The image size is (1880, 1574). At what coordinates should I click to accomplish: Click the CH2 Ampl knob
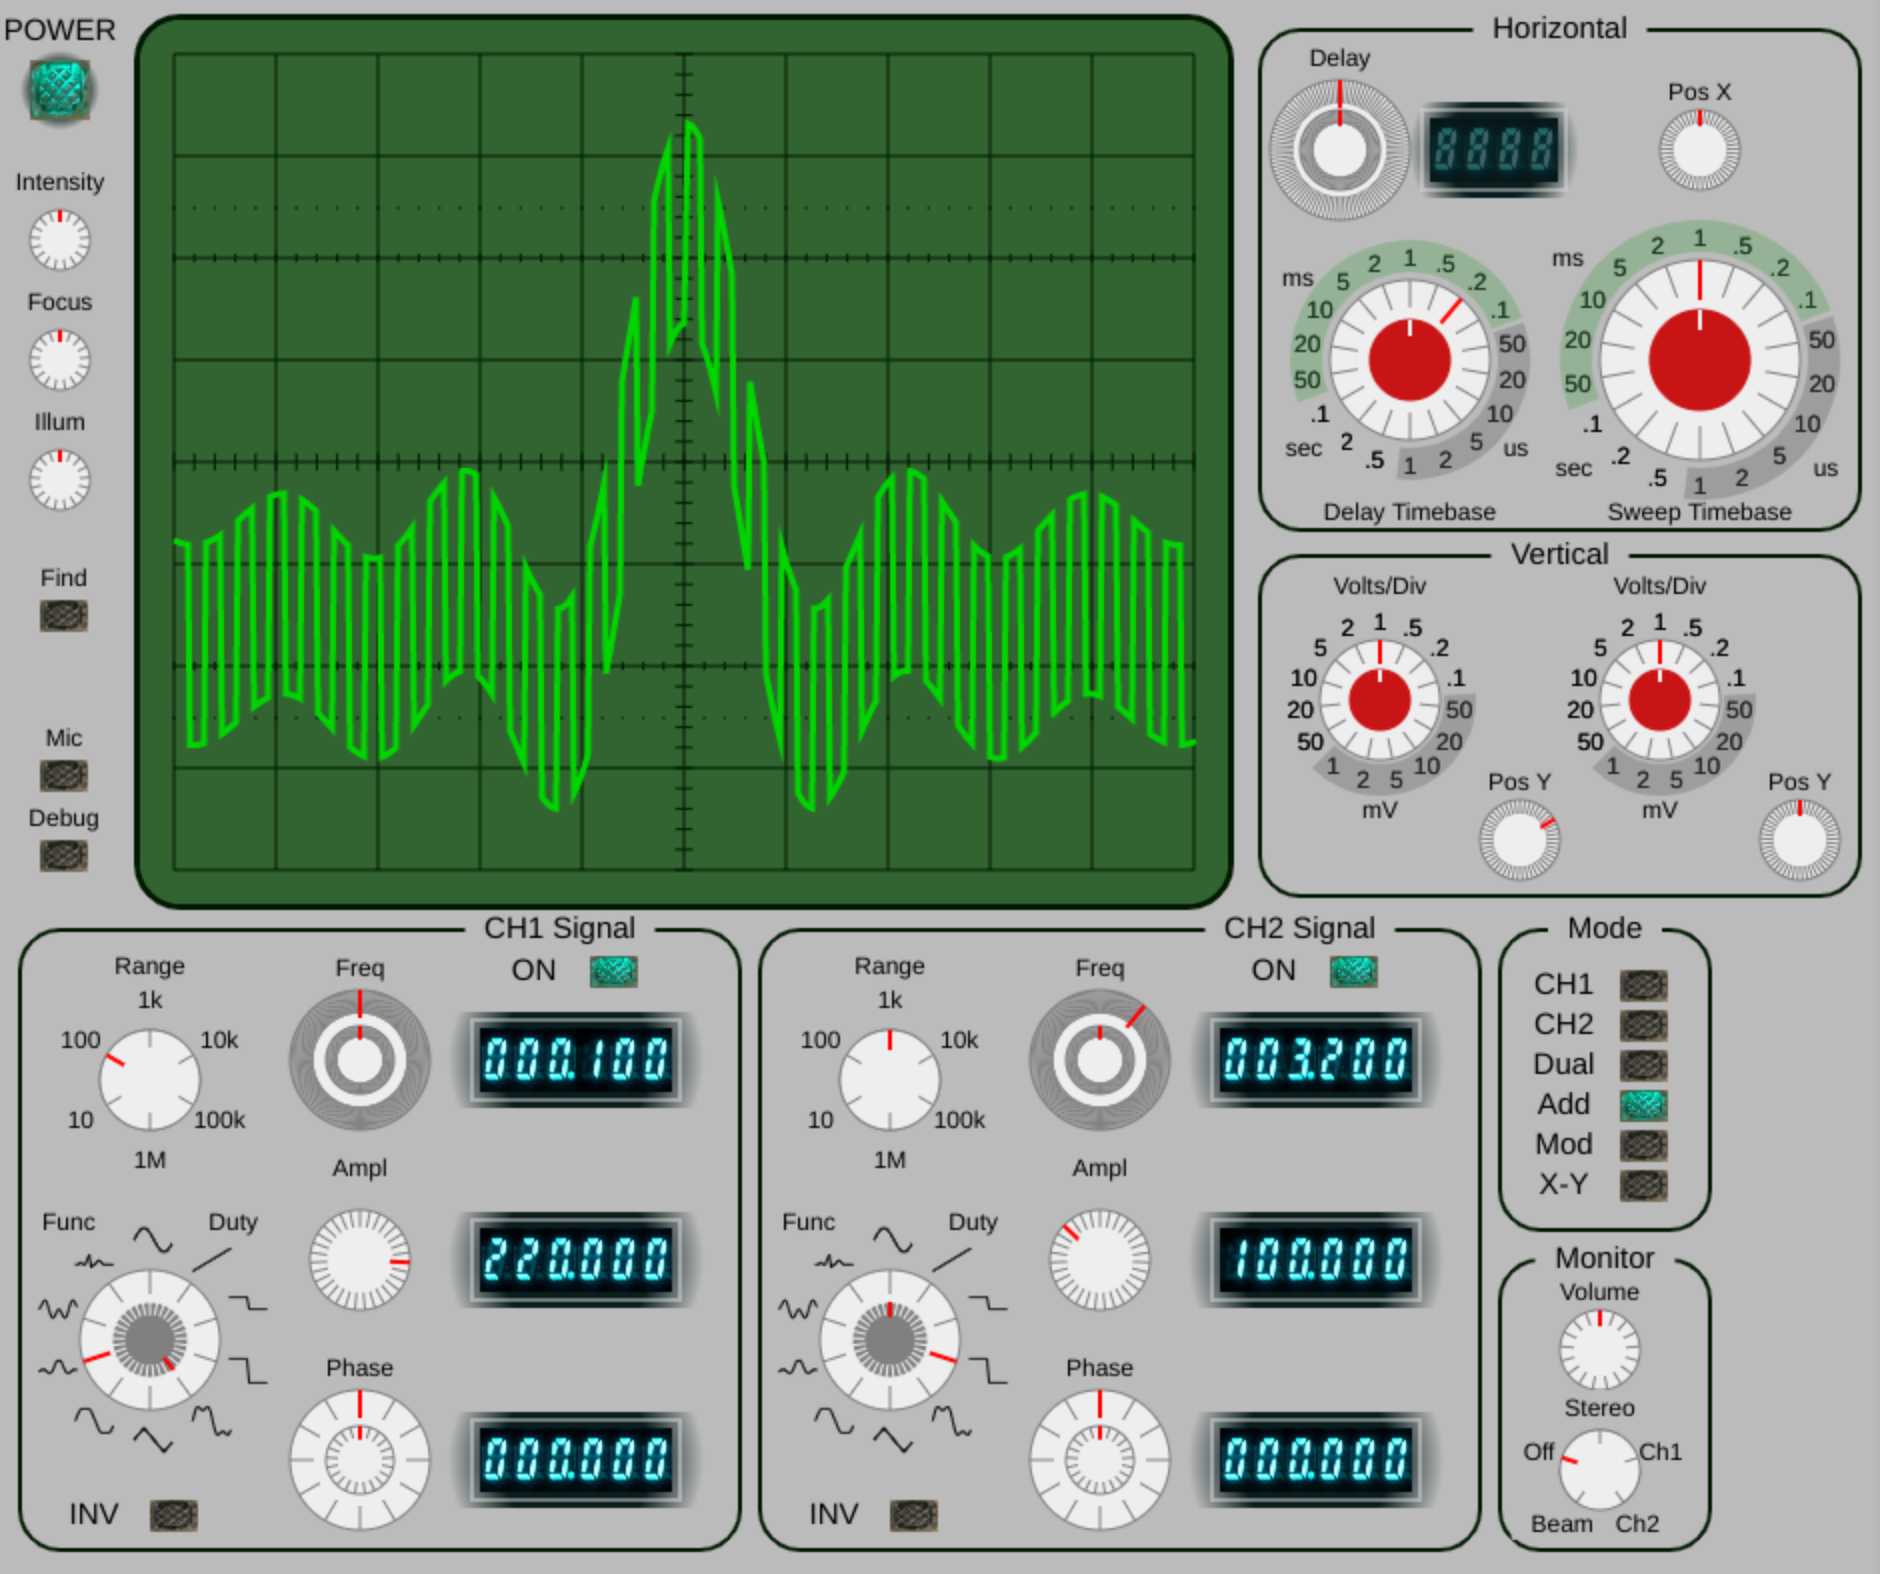pos(1100,1260)
